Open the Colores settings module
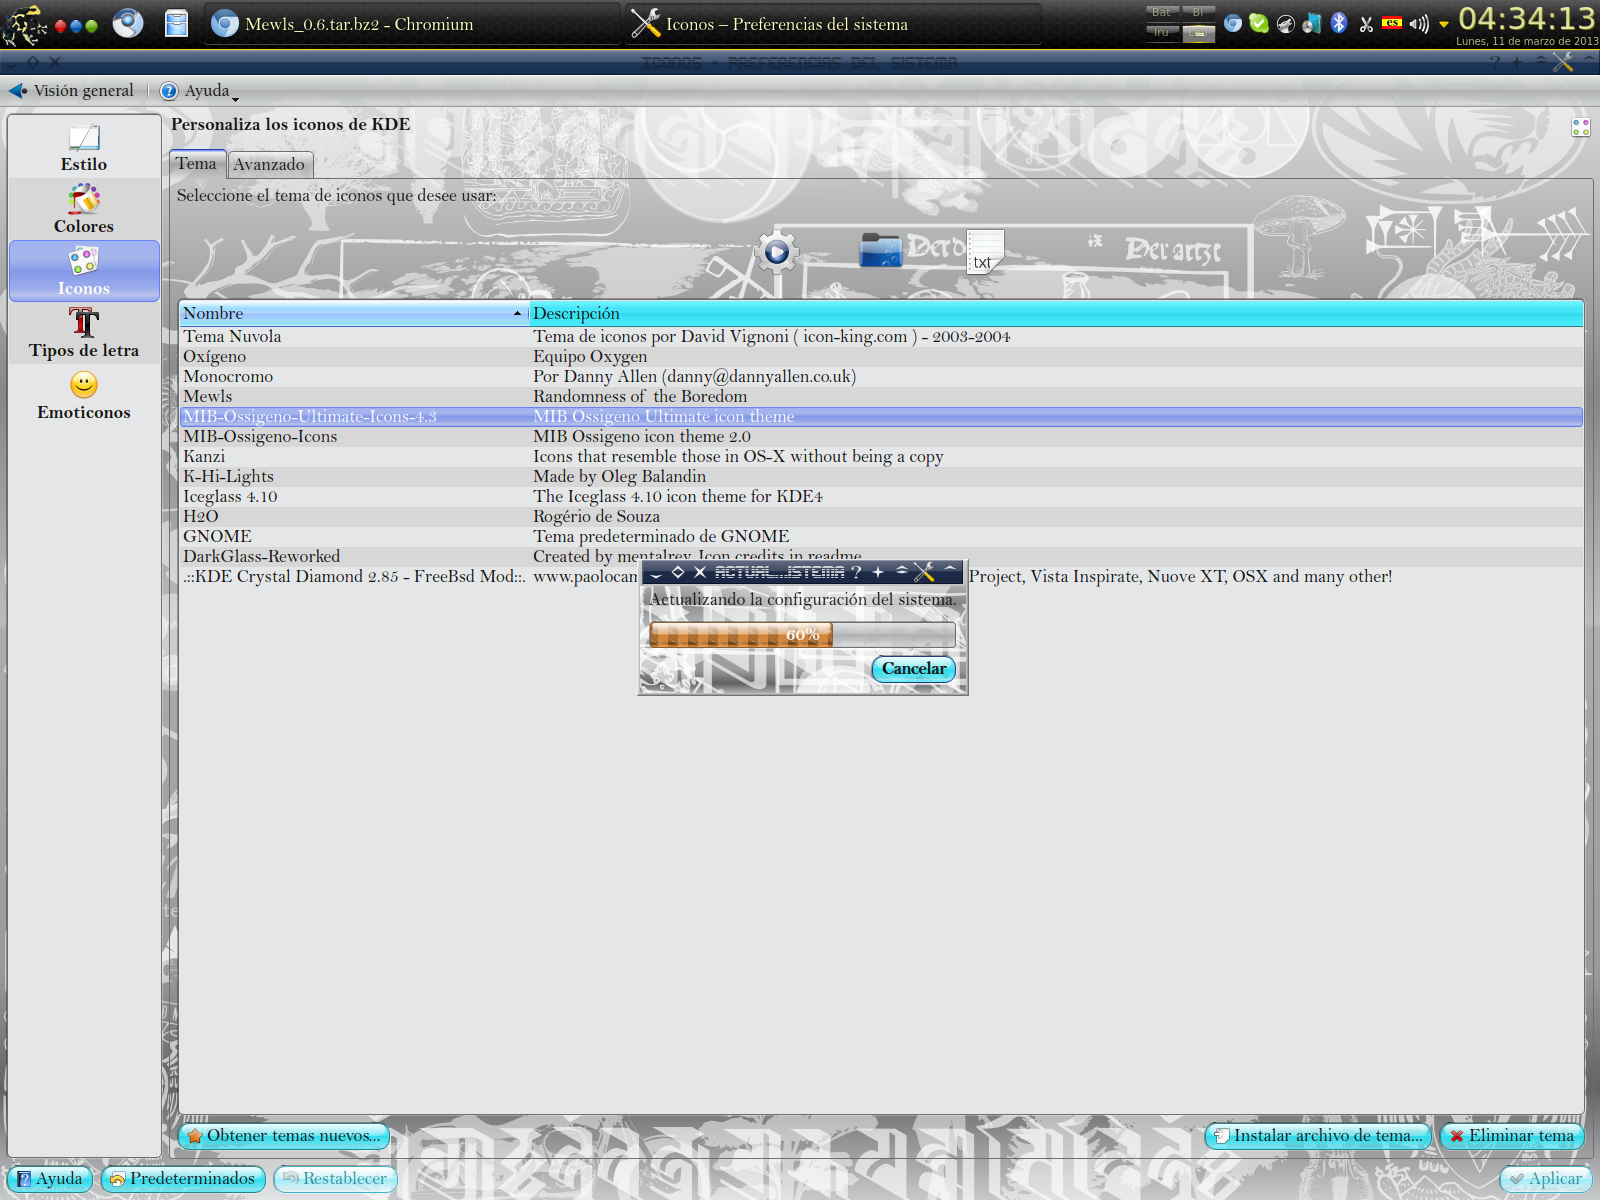The image size is (1600, 1200). click(x=84, y=210)
